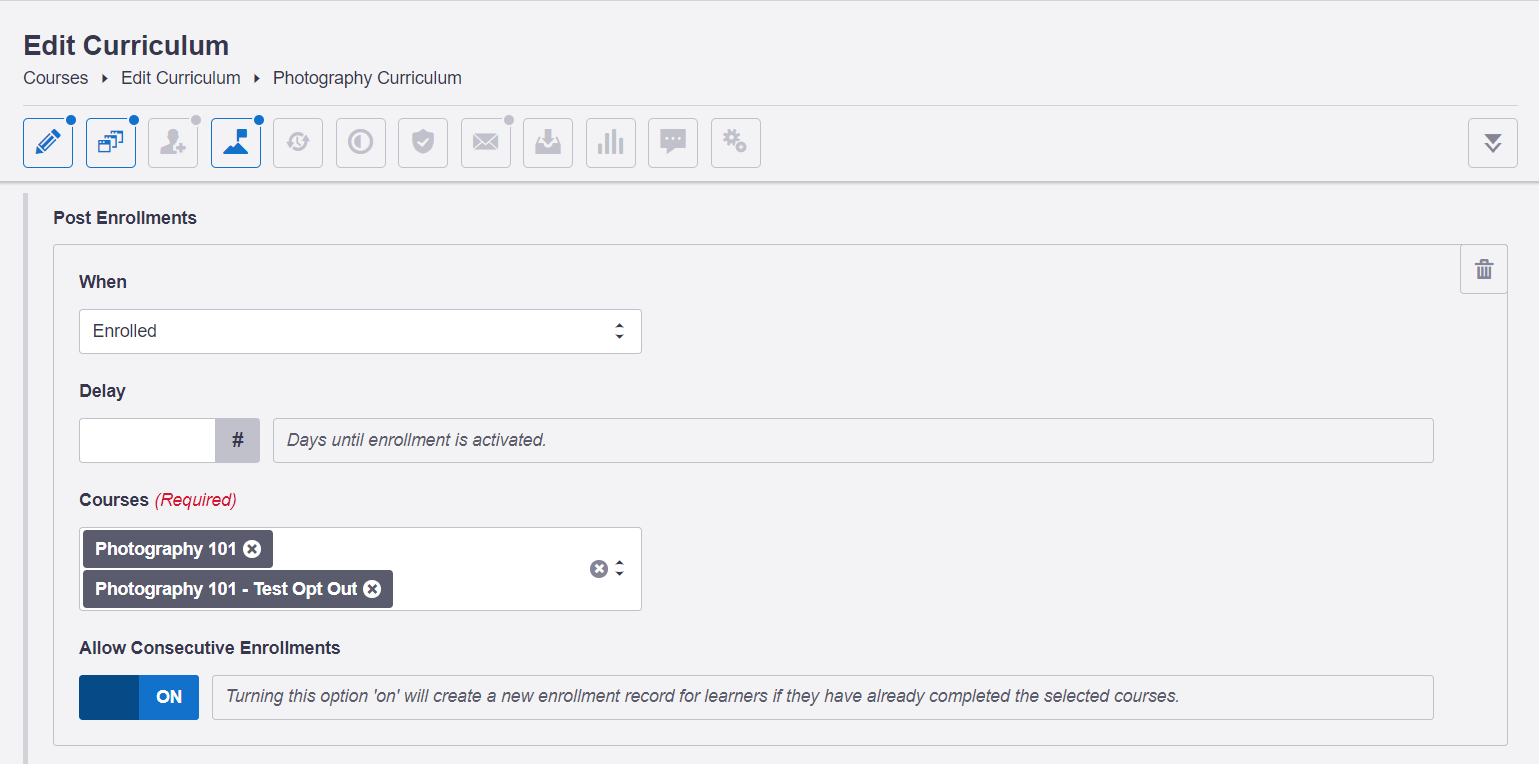The image size is (1539, 764).
Task: Turn off Allow Consecutive Enrollments toggle
Action: (x=139, y=697)
